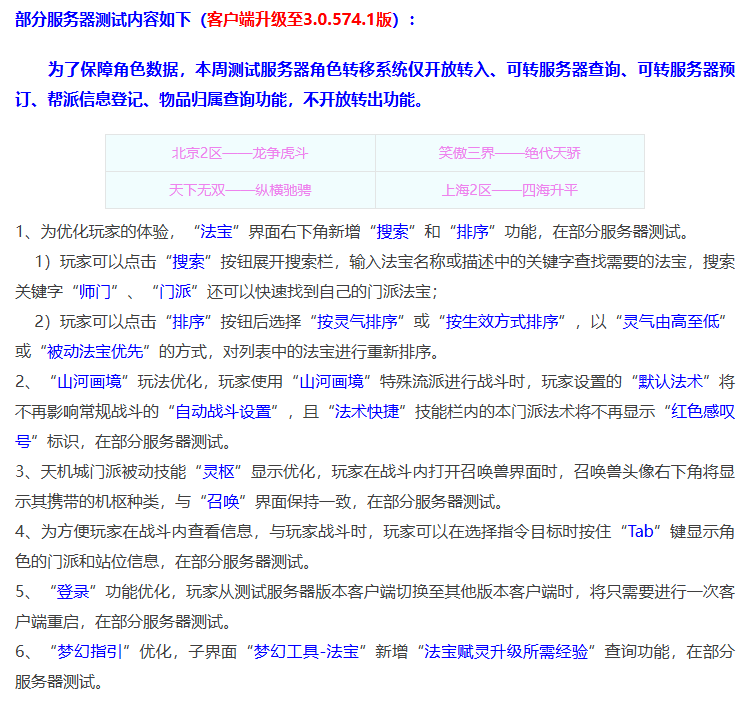
Task: Click the blue word 门派 in quotes
Action: coord(175,291)
